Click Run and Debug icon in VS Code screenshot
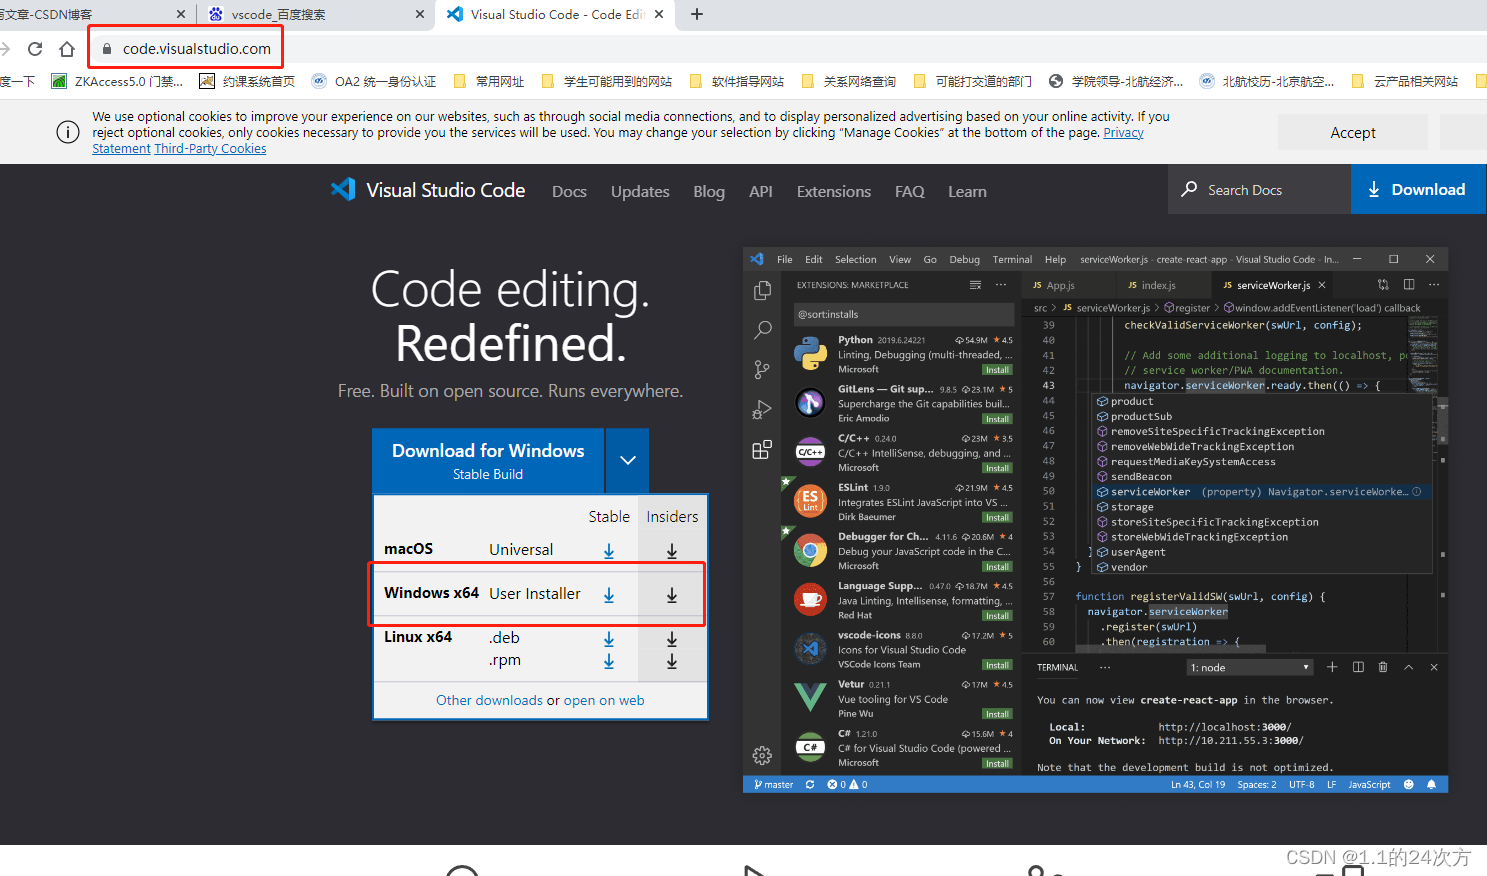 [762, 409]
